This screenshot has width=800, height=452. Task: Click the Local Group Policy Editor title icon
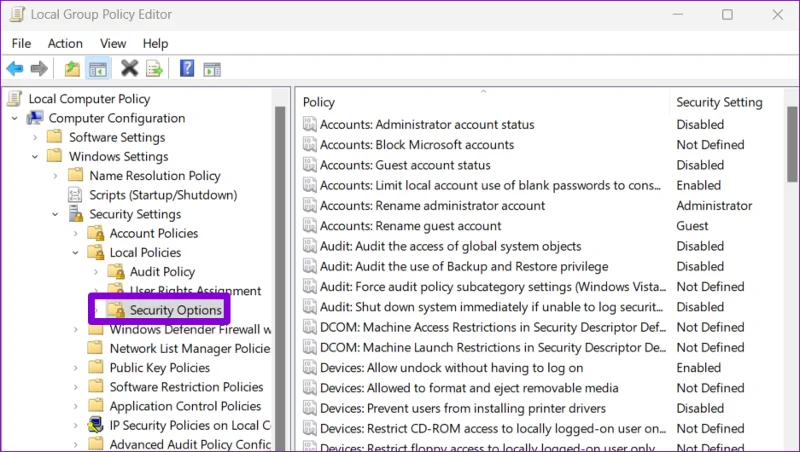[x=18, y=14]
